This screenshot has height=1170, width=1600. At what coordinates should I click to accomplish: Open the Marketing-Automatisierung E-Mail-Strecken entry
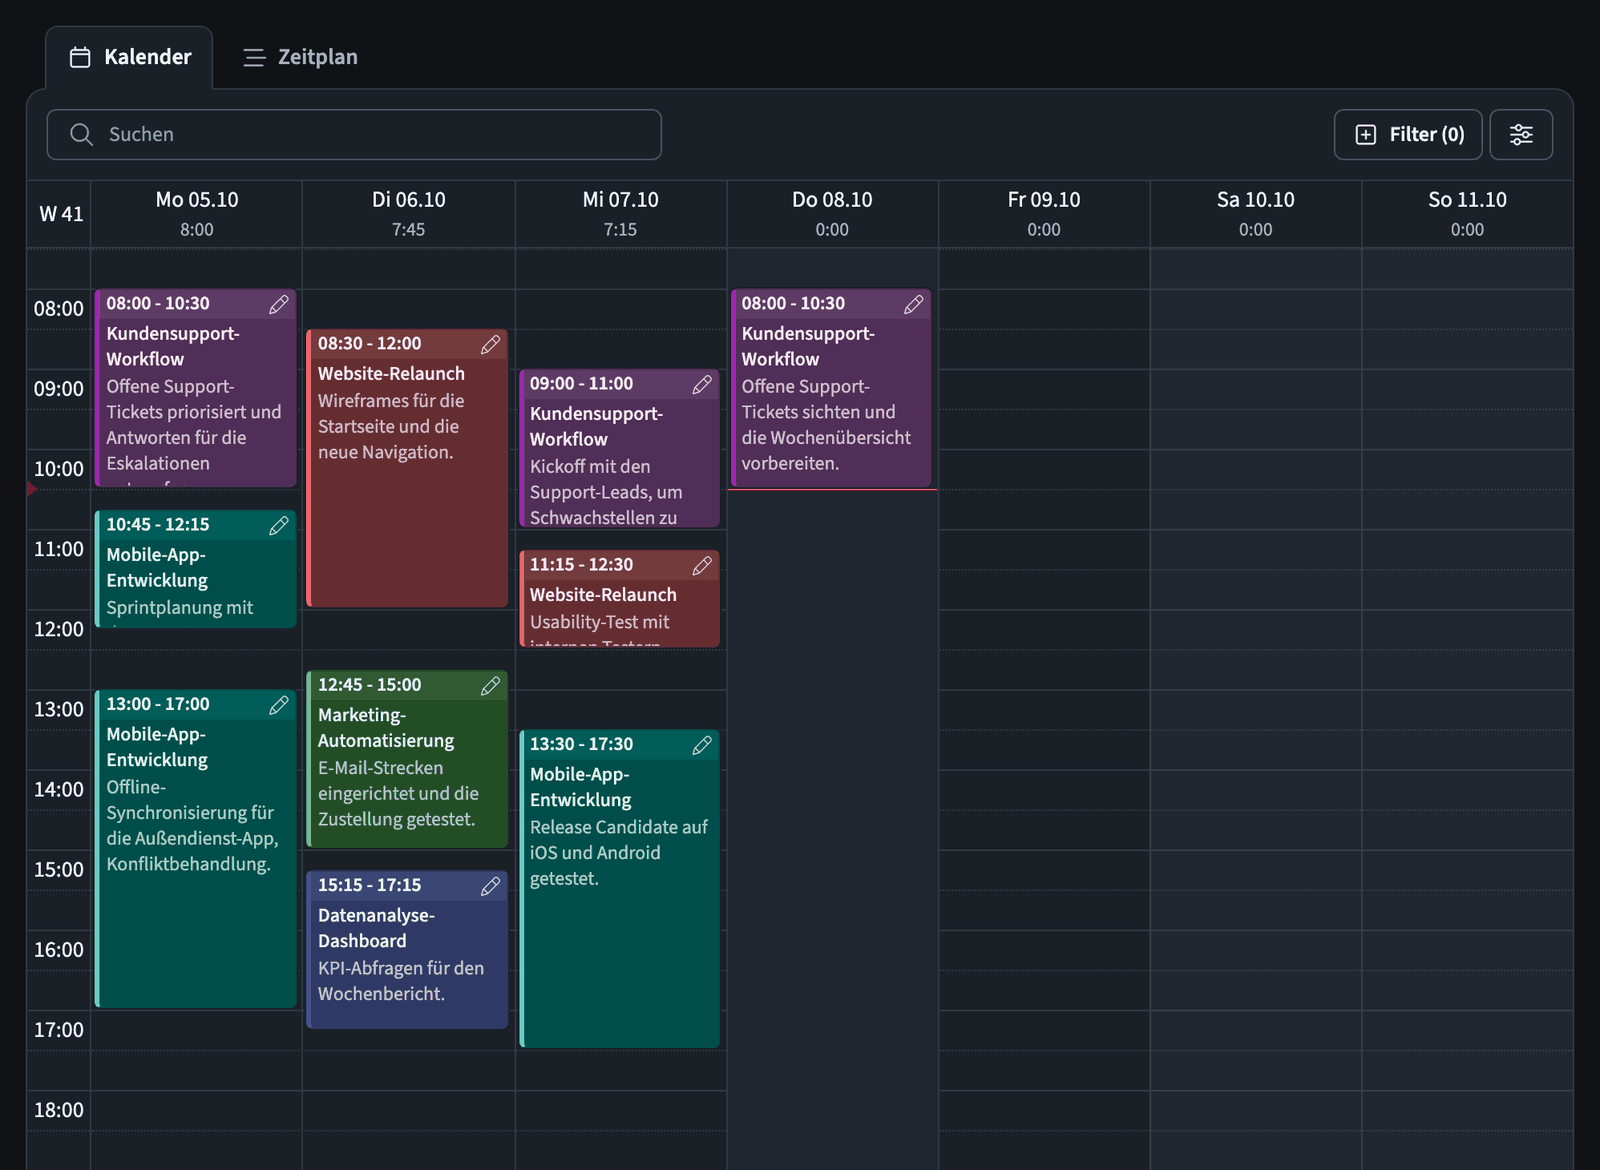click(x=407, y=759)
